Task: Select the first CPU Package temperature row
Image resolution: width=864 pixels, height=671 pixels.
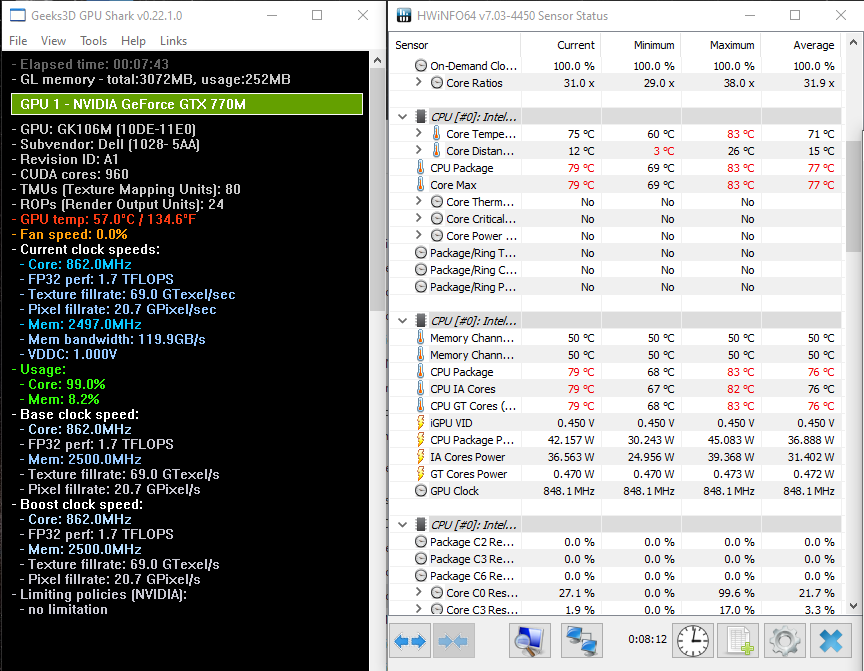Action: click(615, 167)
